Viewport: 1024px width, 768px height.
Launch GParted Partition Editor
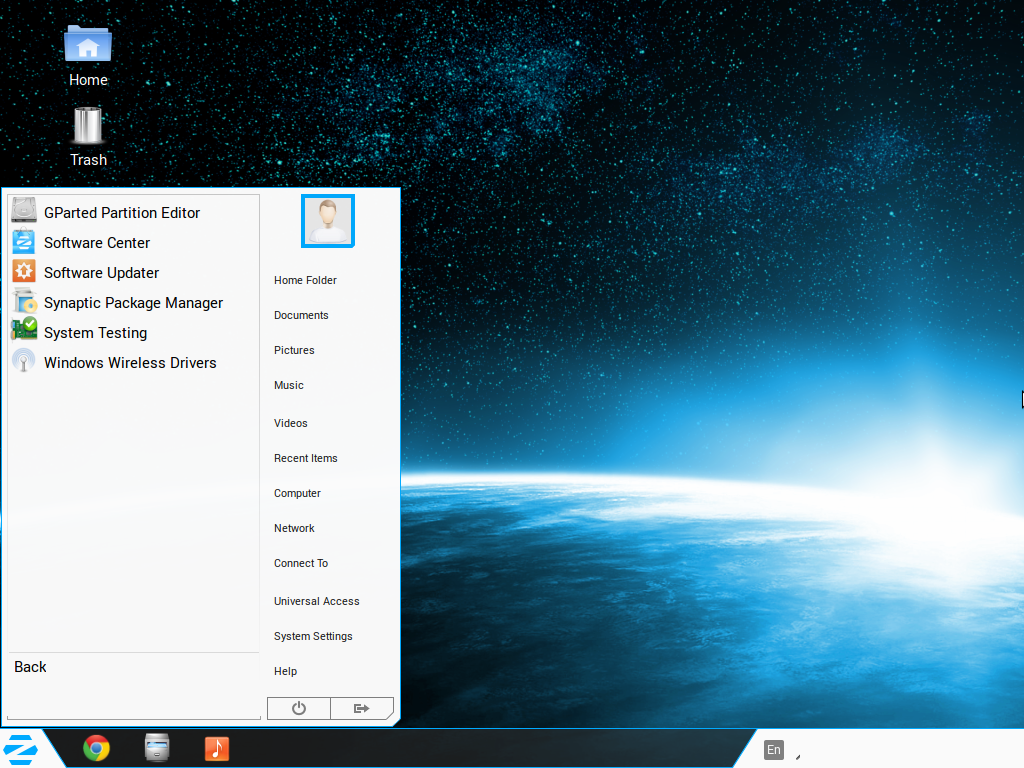click(133, 212)
